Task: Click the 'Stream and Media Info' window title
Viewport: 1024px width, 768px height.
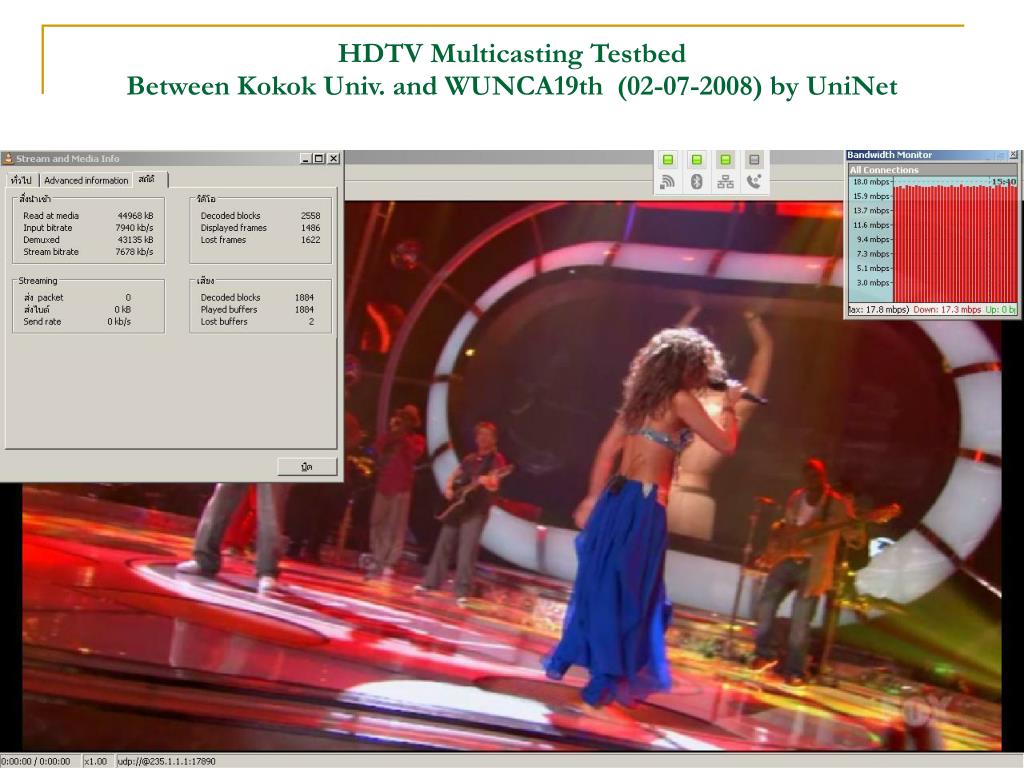Action: (x=68, y=158)
